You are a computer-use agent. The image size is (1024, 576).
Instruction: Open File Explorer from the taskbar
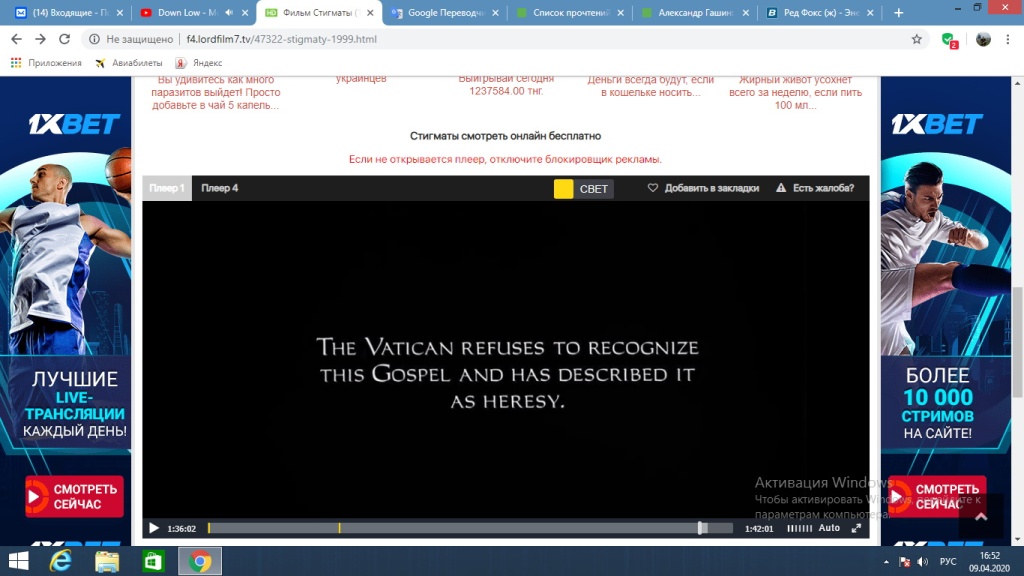click(107, 561)
